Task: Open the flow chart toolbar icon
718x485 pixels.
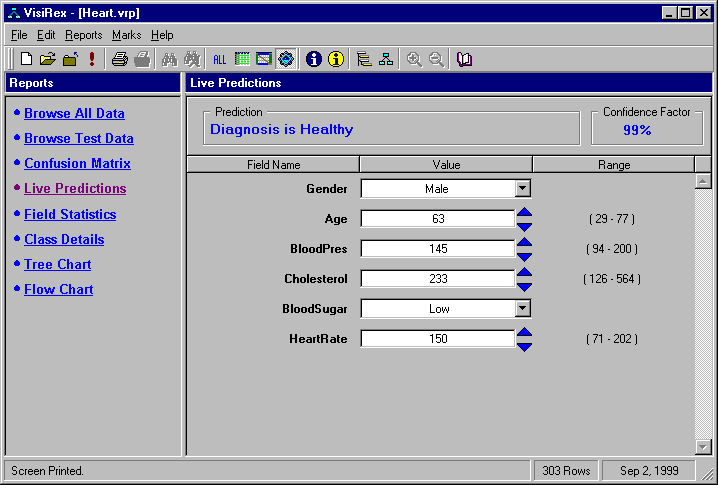Action: tap(386, 59)
